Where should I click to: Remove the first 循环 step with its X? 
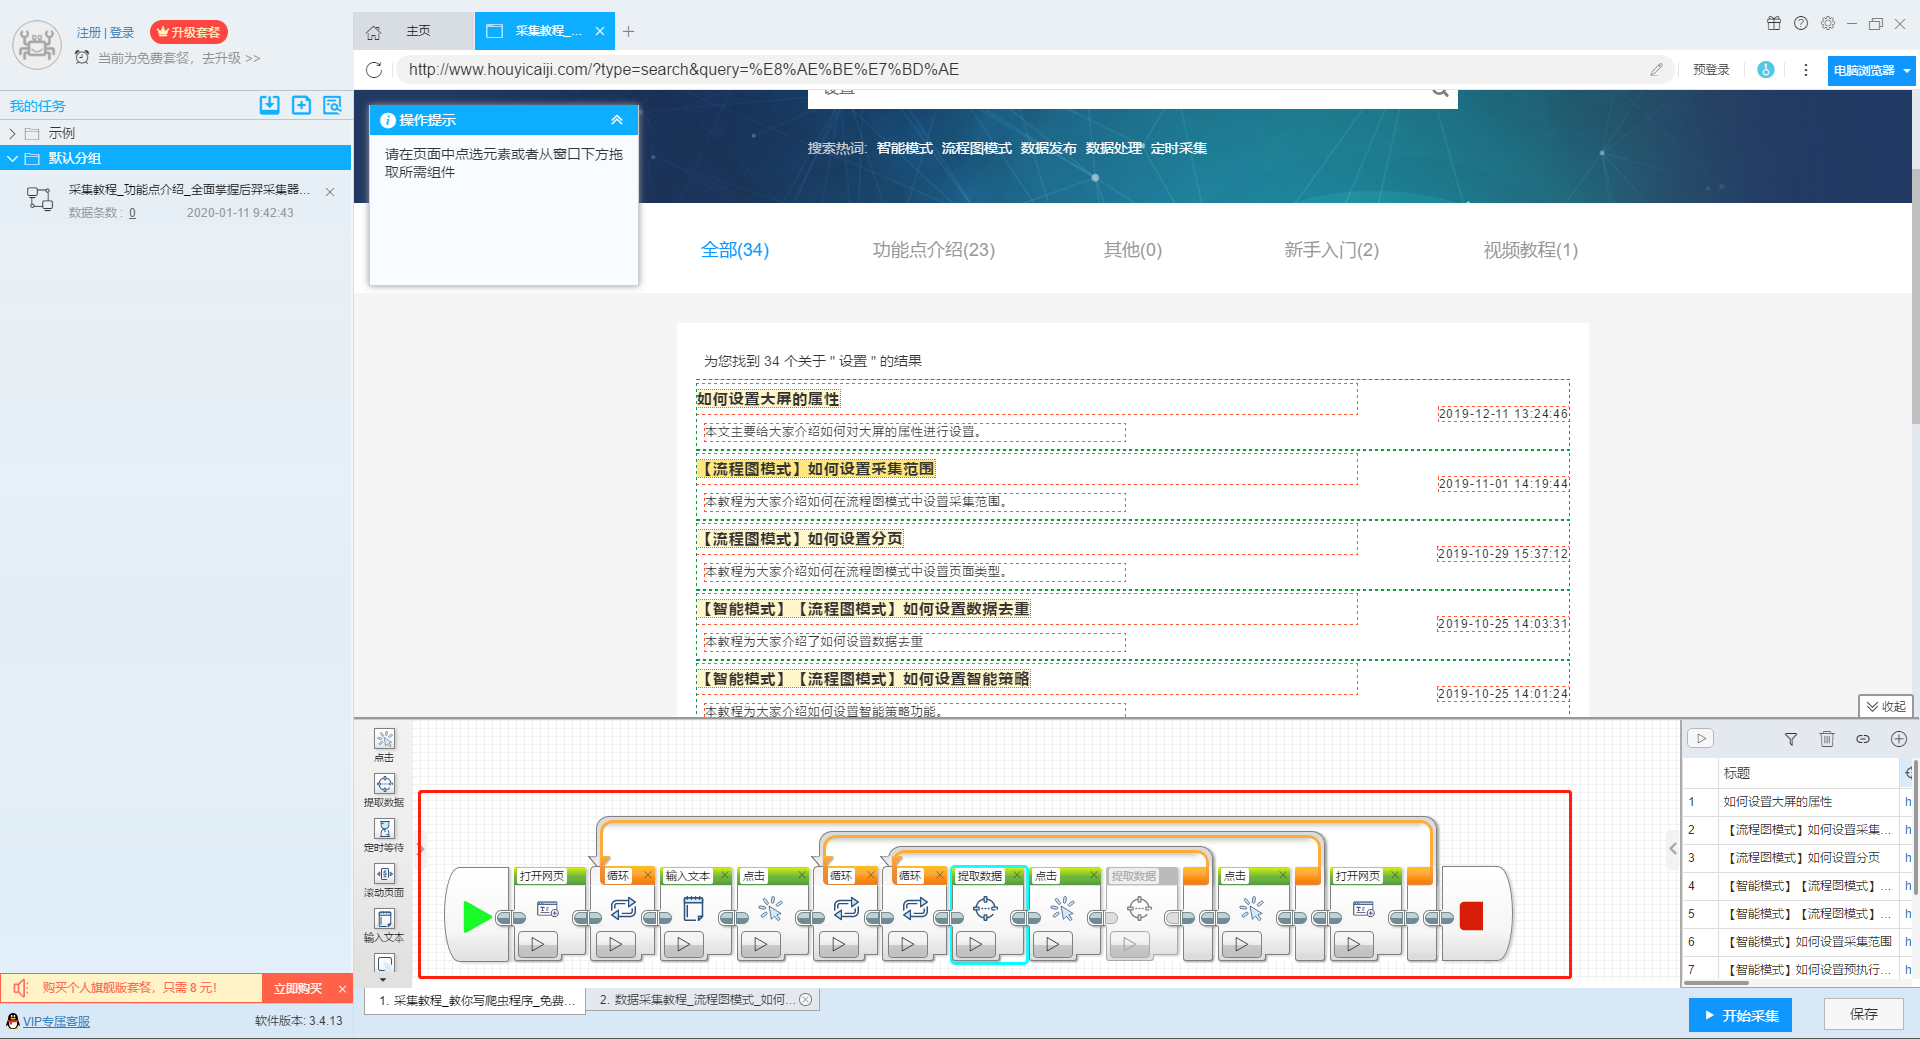click(647, 876)
